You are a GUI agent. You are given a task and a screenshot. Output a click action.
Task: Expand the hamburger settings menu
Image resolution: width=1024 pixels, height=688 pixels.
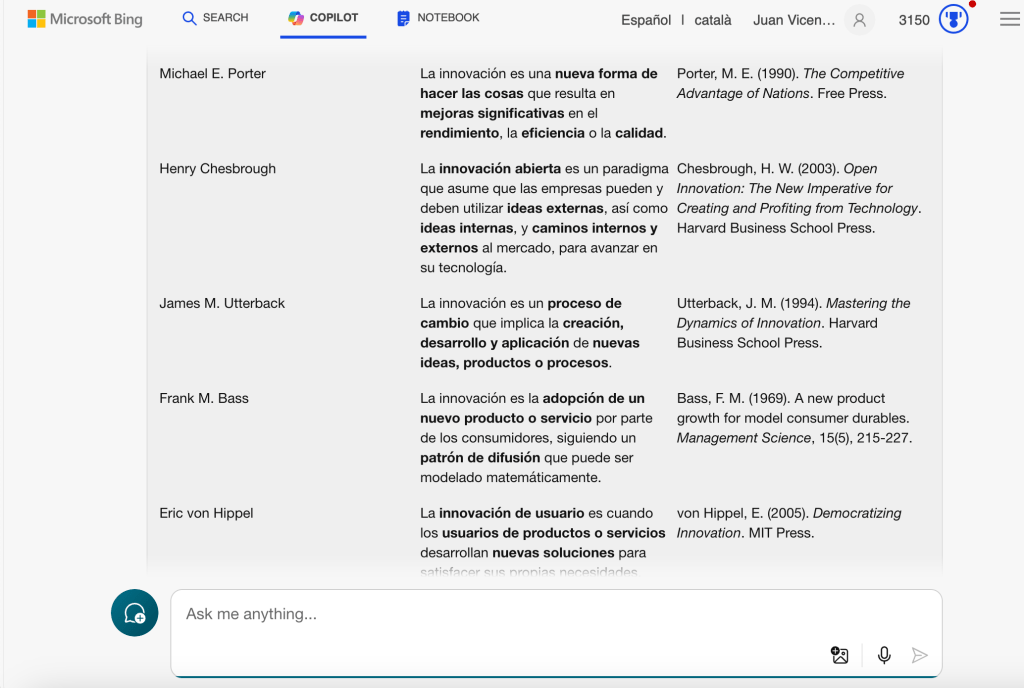(x=1009, y=20)
